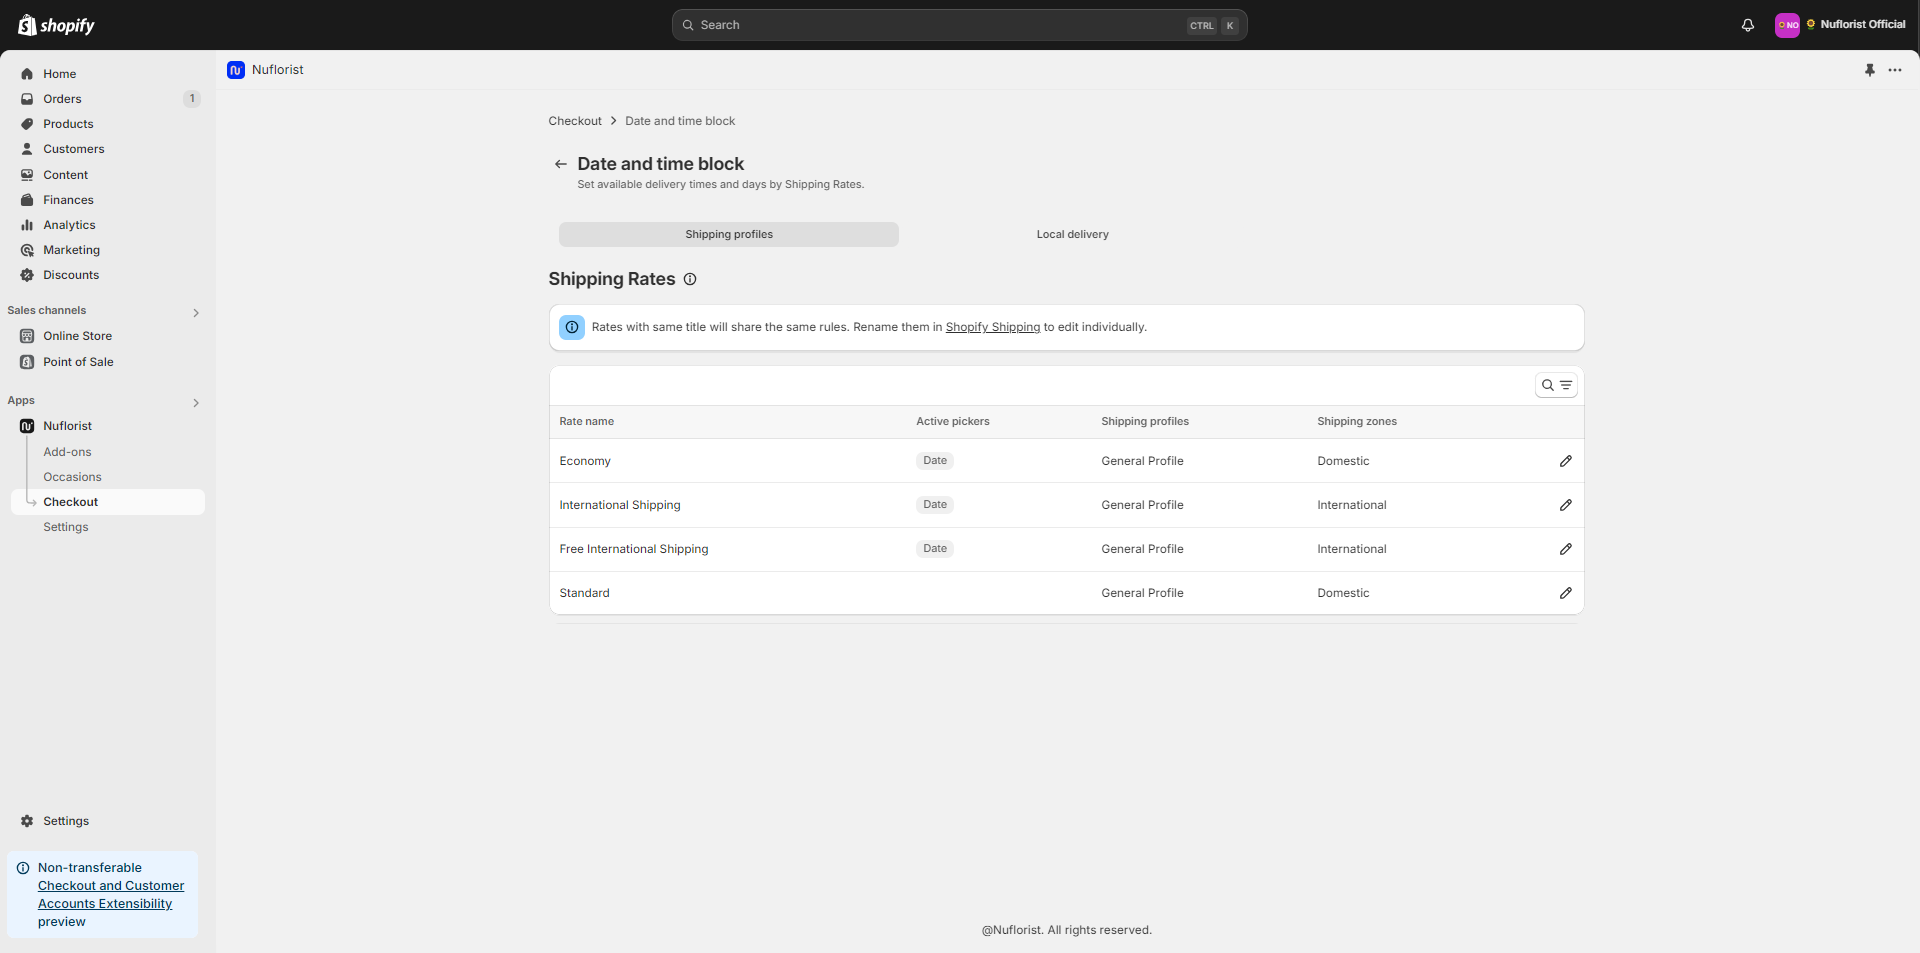The height and width of the screenshot is (953, 1920).
Task: Open search and filter in rates table
Action: tap(1556, 385)
